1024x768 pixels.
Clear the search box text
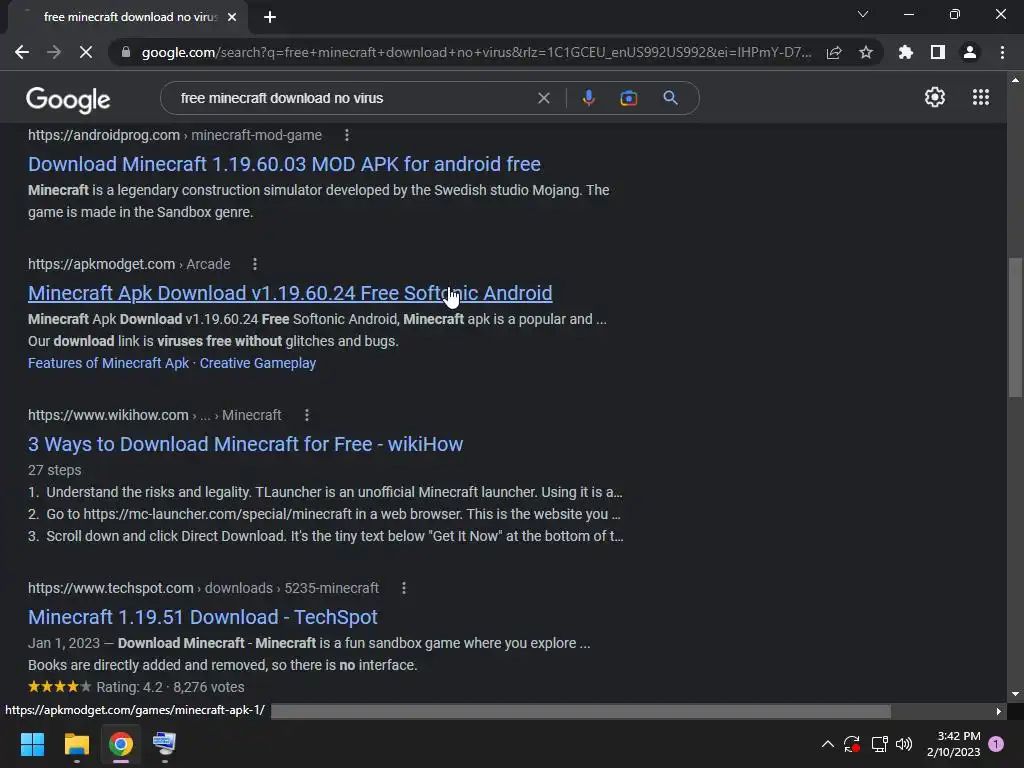tap(543, 98)
